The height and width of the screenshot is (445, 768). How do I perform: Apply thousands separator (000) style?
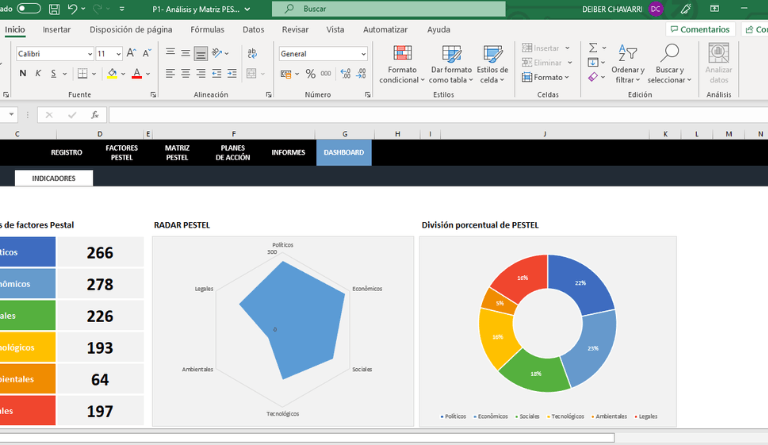tap(326, 73)
